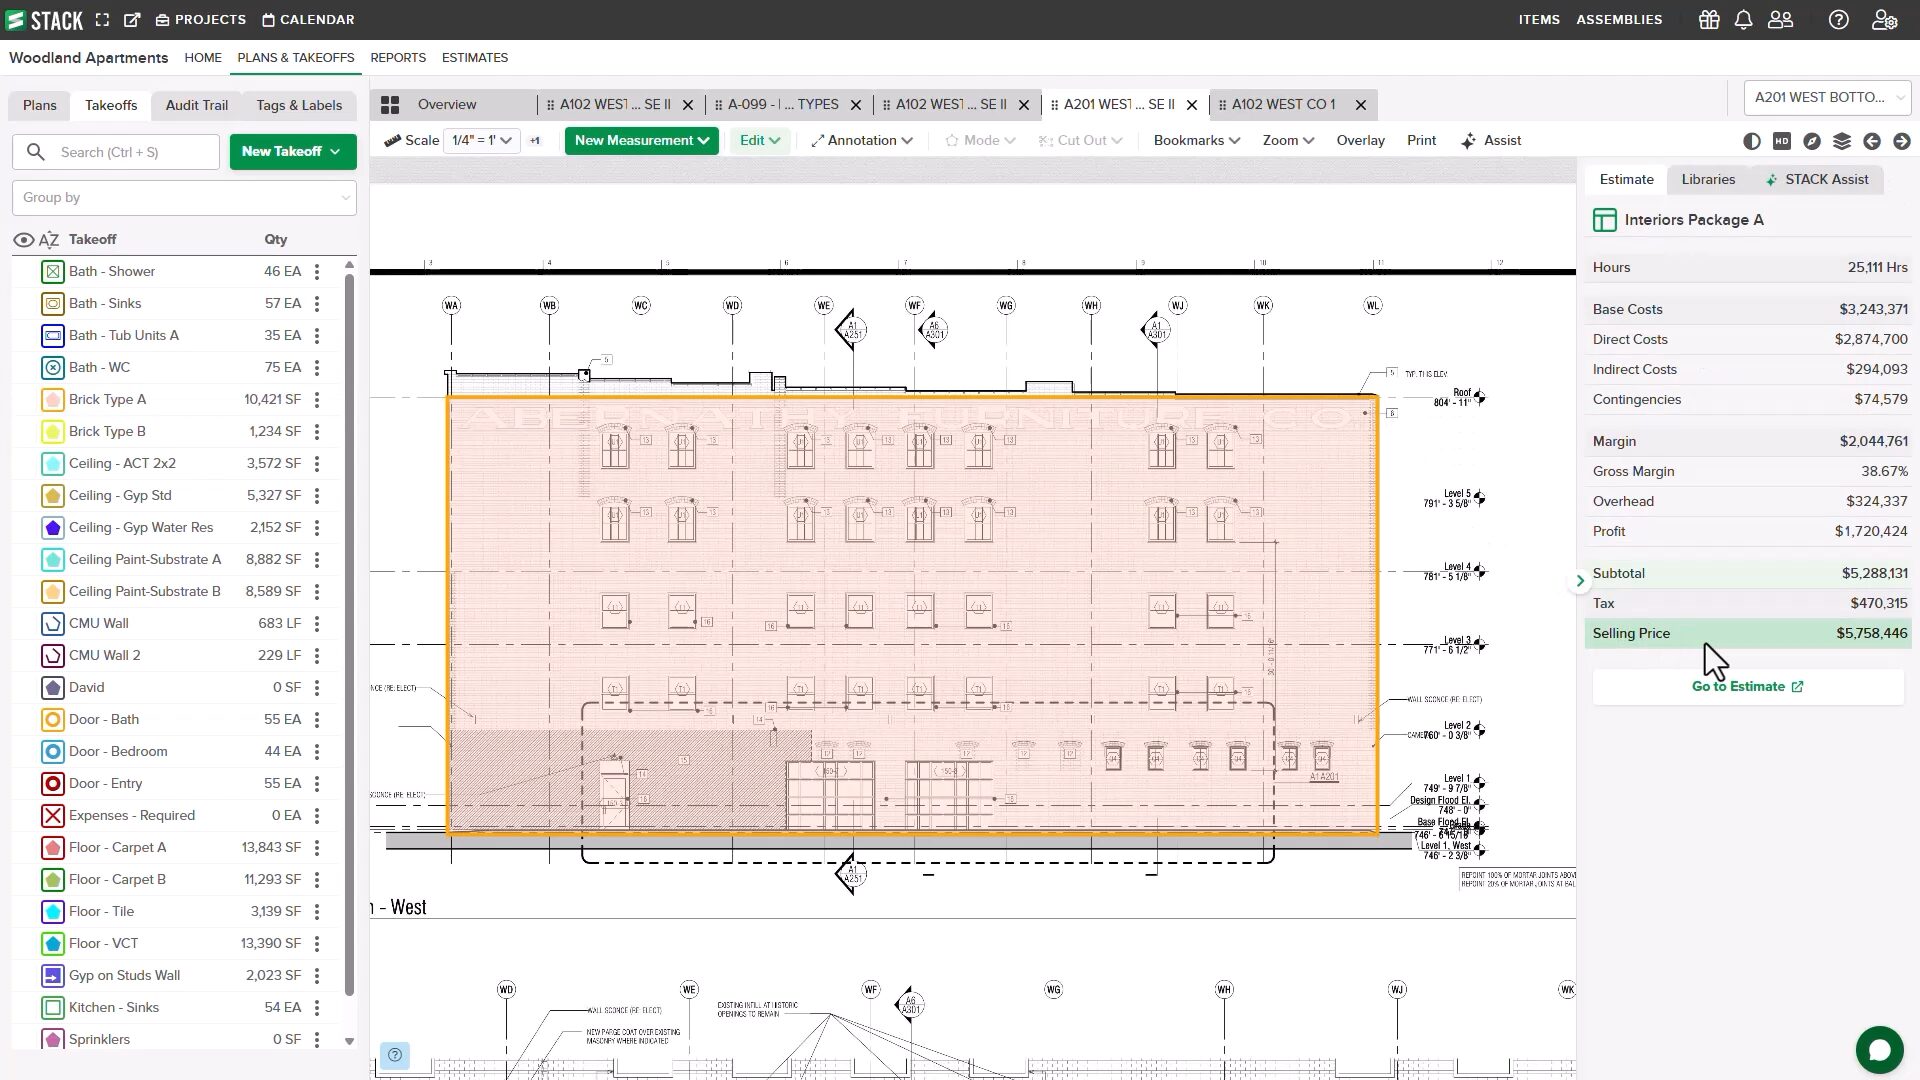Toggle Bath - WC takeoff icon
This screenshot has width=1920, height=1080.
pos(53,368)
